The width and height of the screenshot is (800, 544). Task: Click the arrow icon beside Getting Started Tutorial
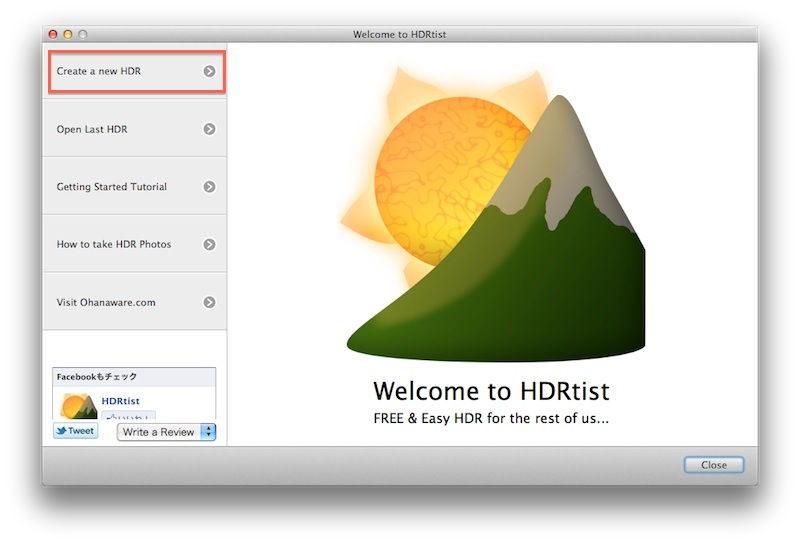pyautogui.click(x=209, y=187)
